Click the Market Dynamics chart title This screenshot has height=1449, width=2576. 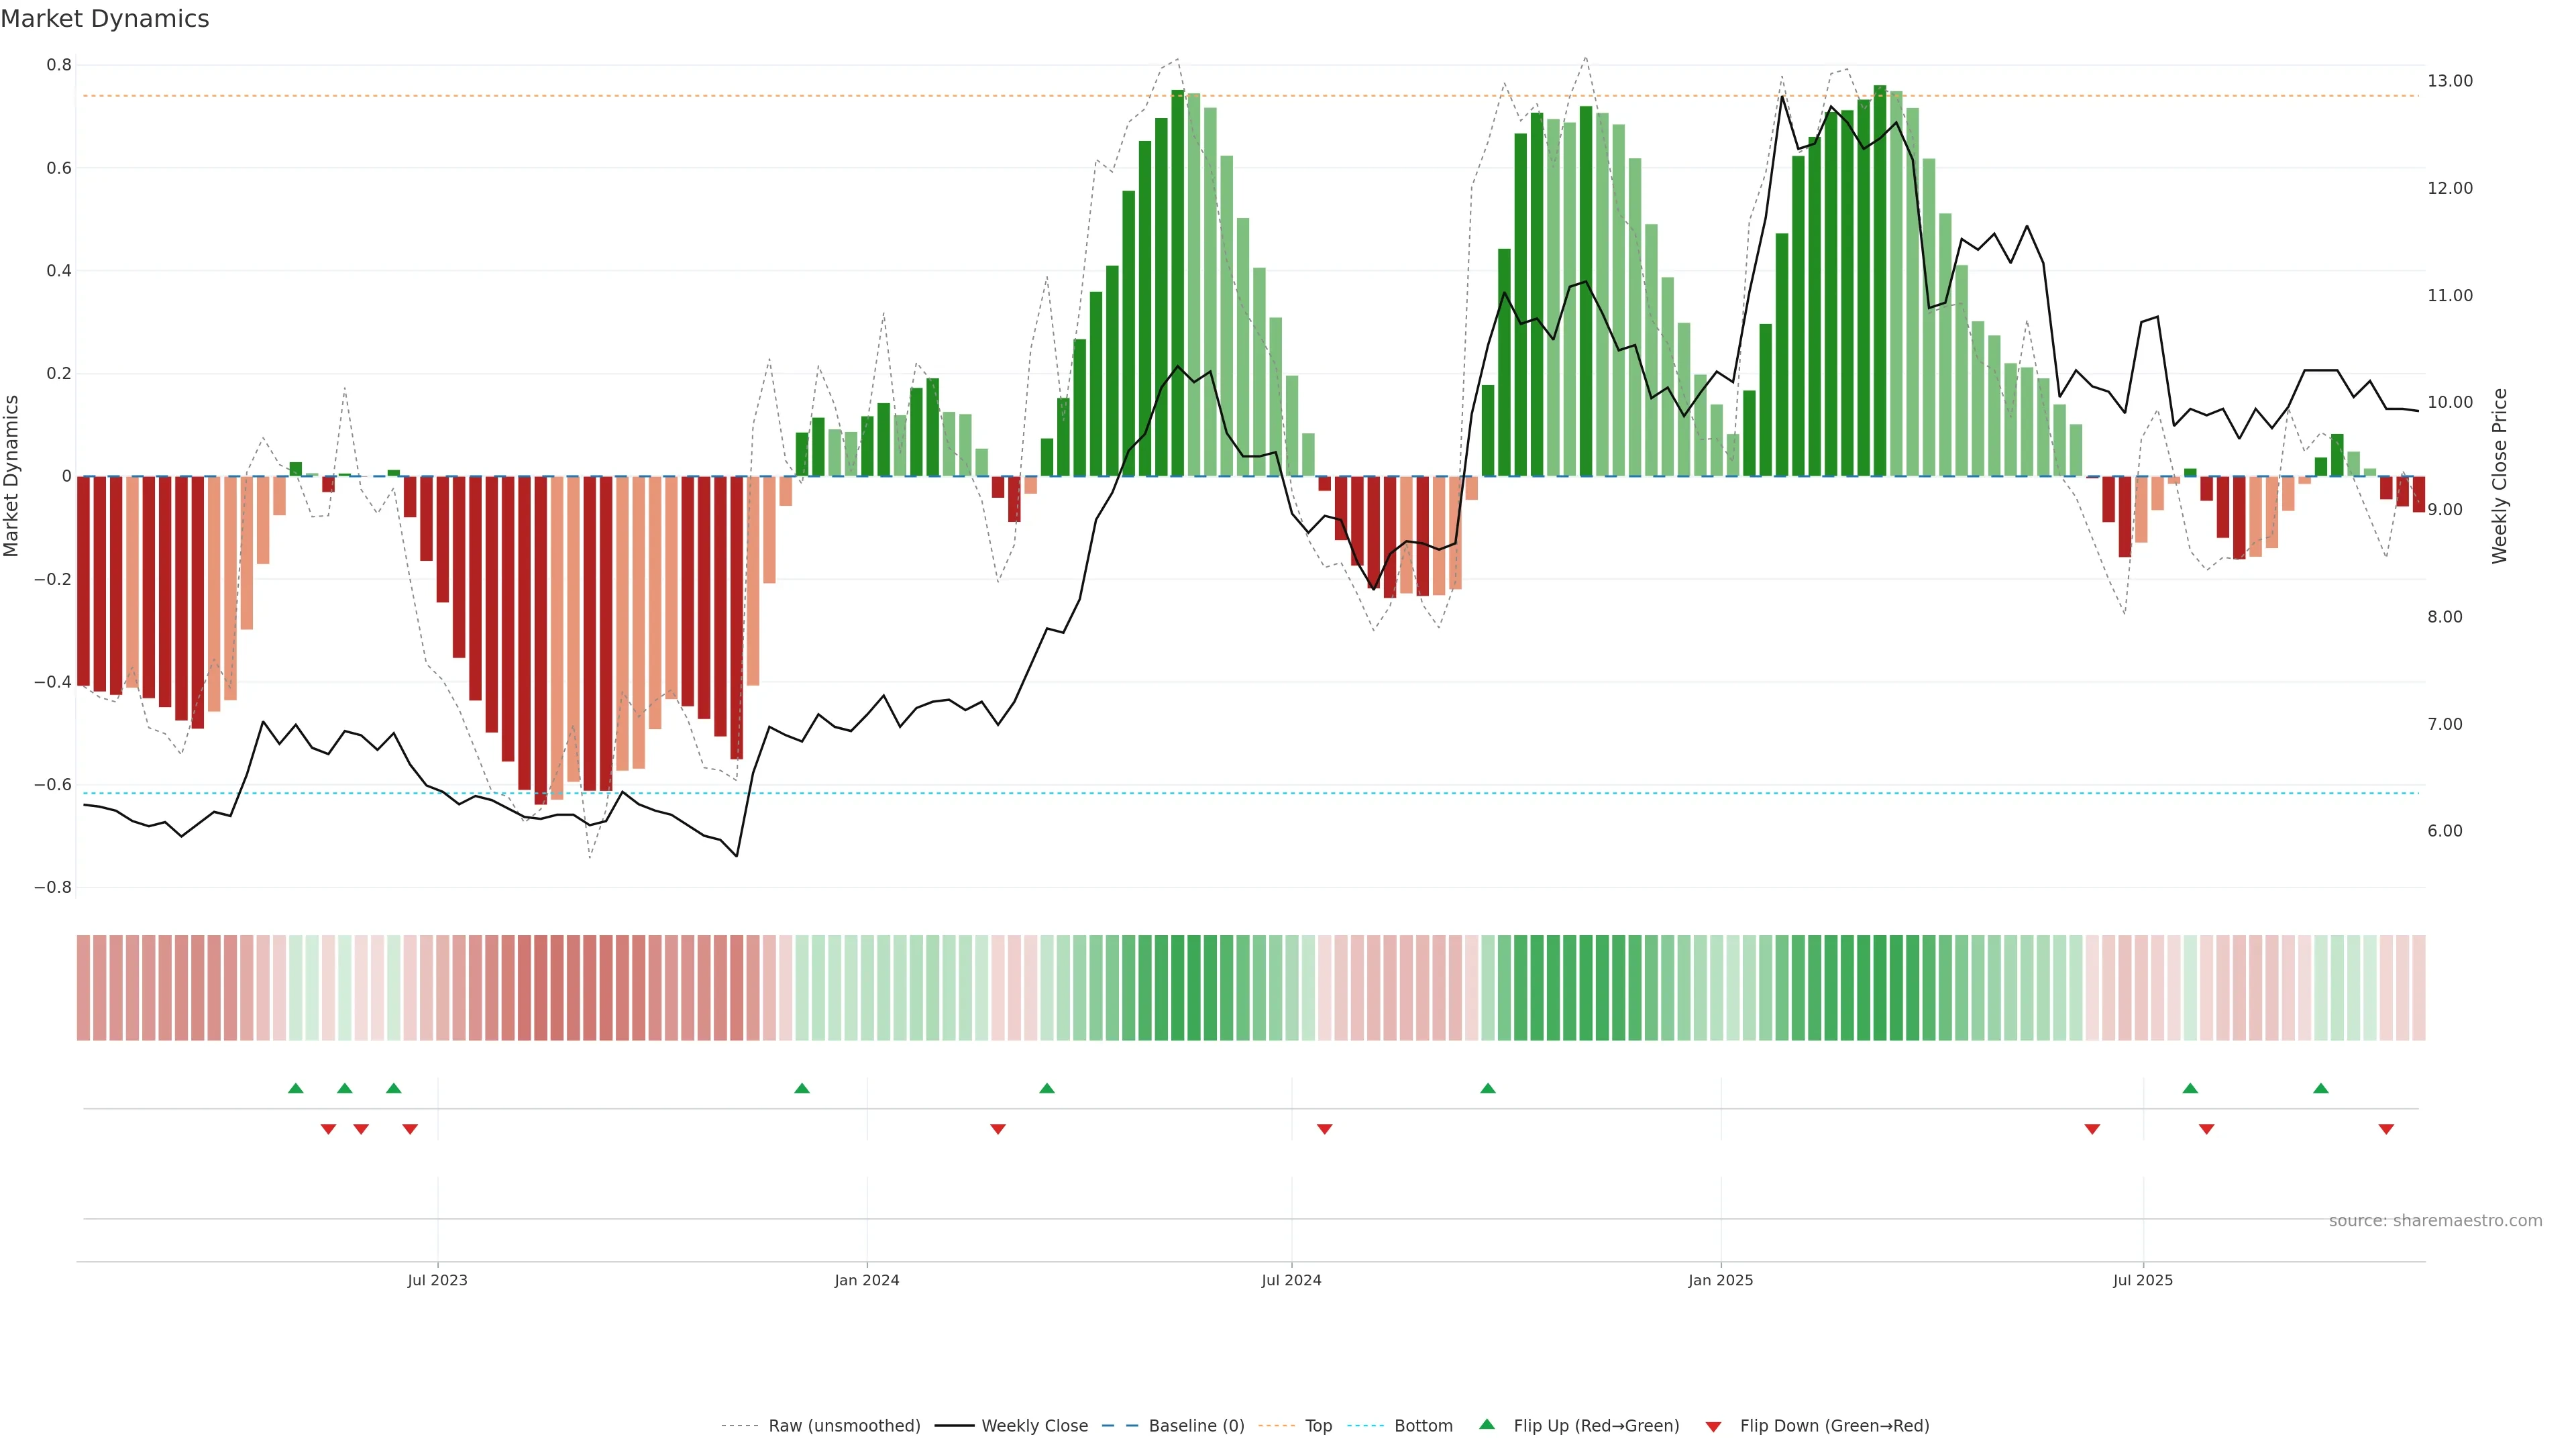(105, 19)
